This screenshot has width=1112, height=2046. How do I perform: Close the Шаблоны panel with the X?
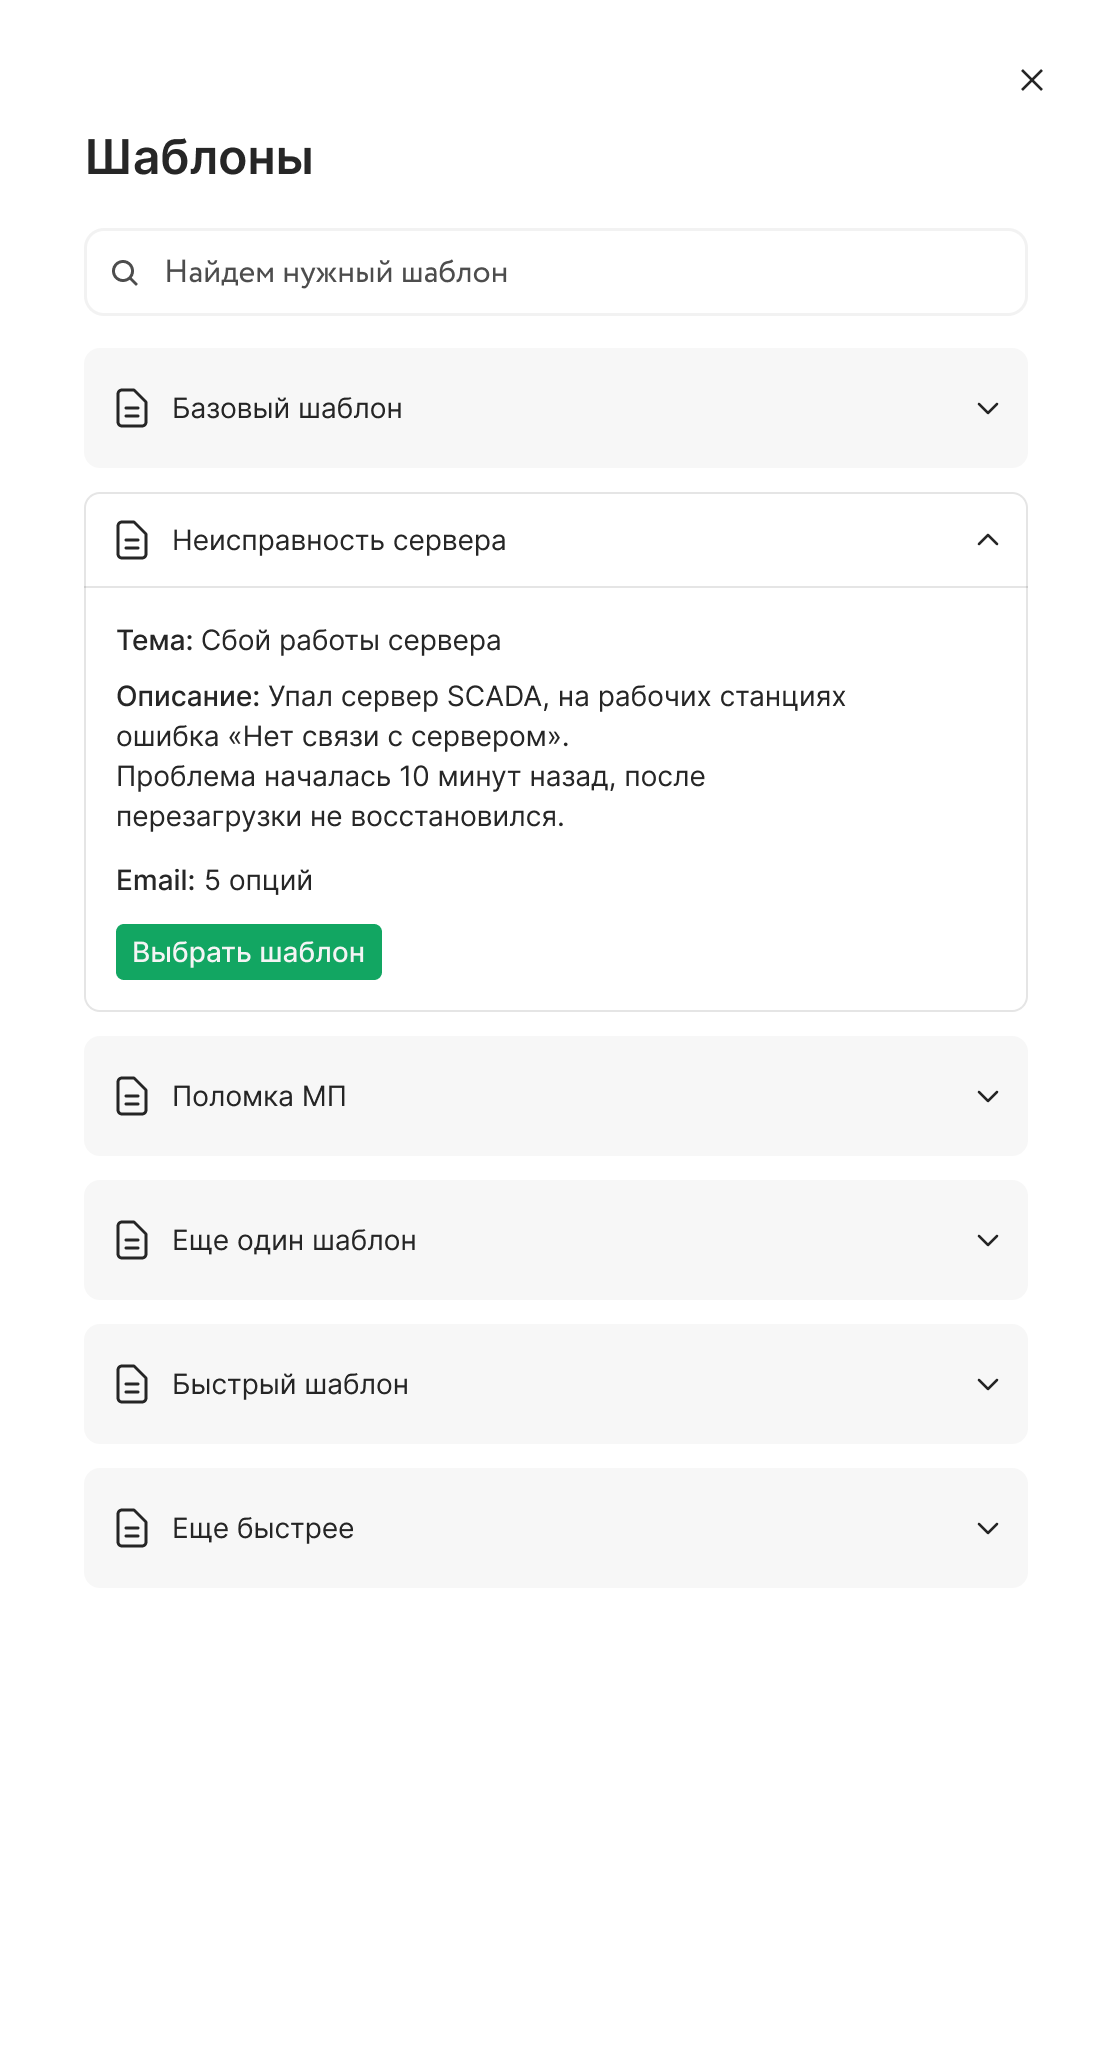tap(1032, 80)
